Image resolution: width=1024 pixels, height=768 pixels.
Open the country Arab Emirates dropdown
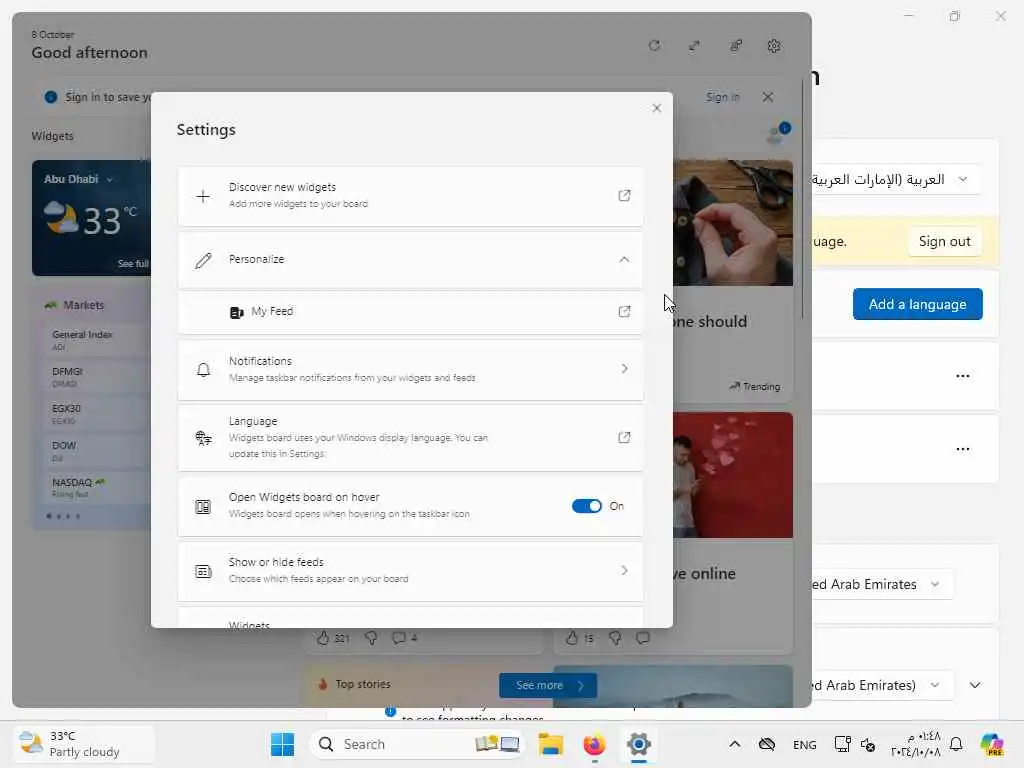[x=882, y=584]
